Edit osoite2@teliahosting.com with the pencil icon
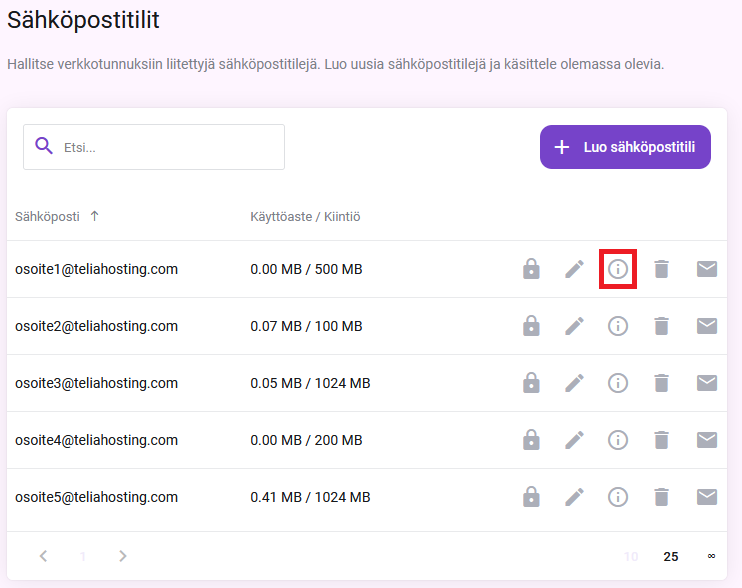742x588 pixels. [574, 326]
